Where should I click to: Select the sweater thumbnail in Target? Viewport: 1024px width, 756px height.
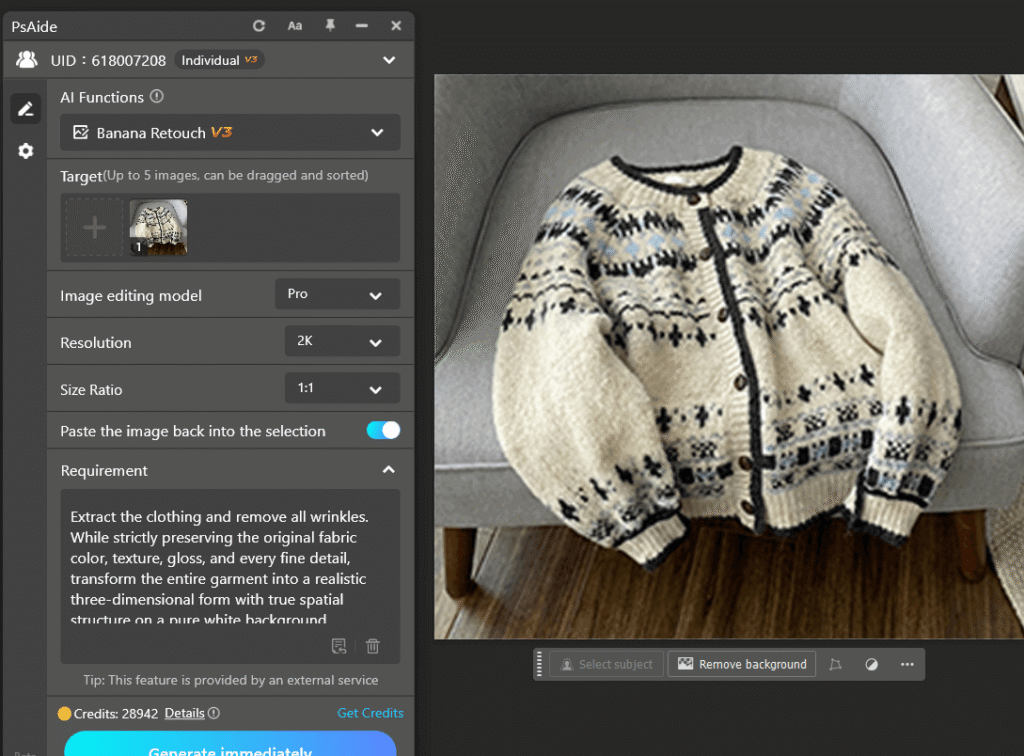pyautogui.click(x=158, y=228)
